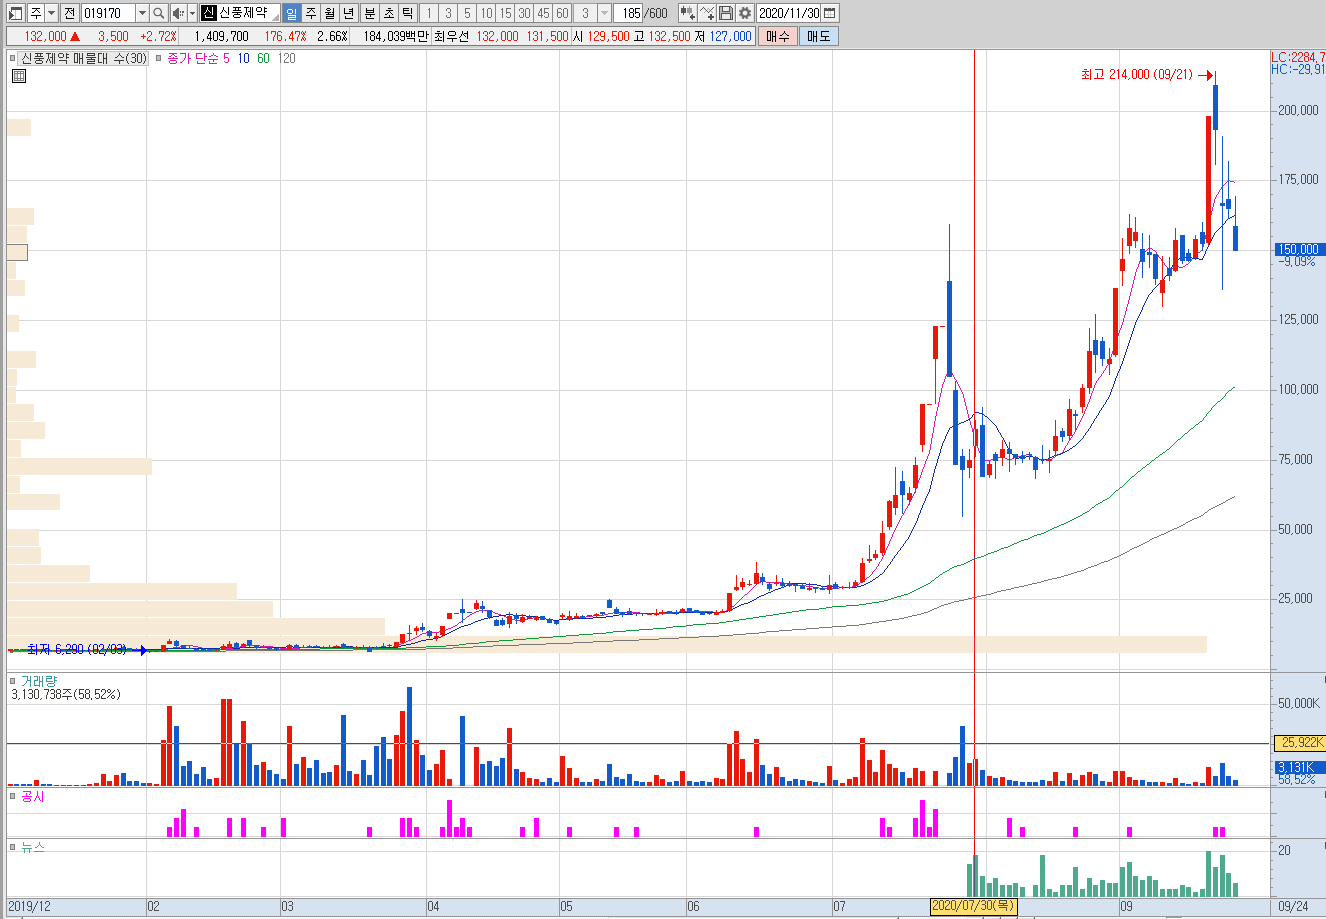Viewport: 1326px width, 919px height.
Task: Click the 2019/12 start date on time axis
Action: pos(28,906)
